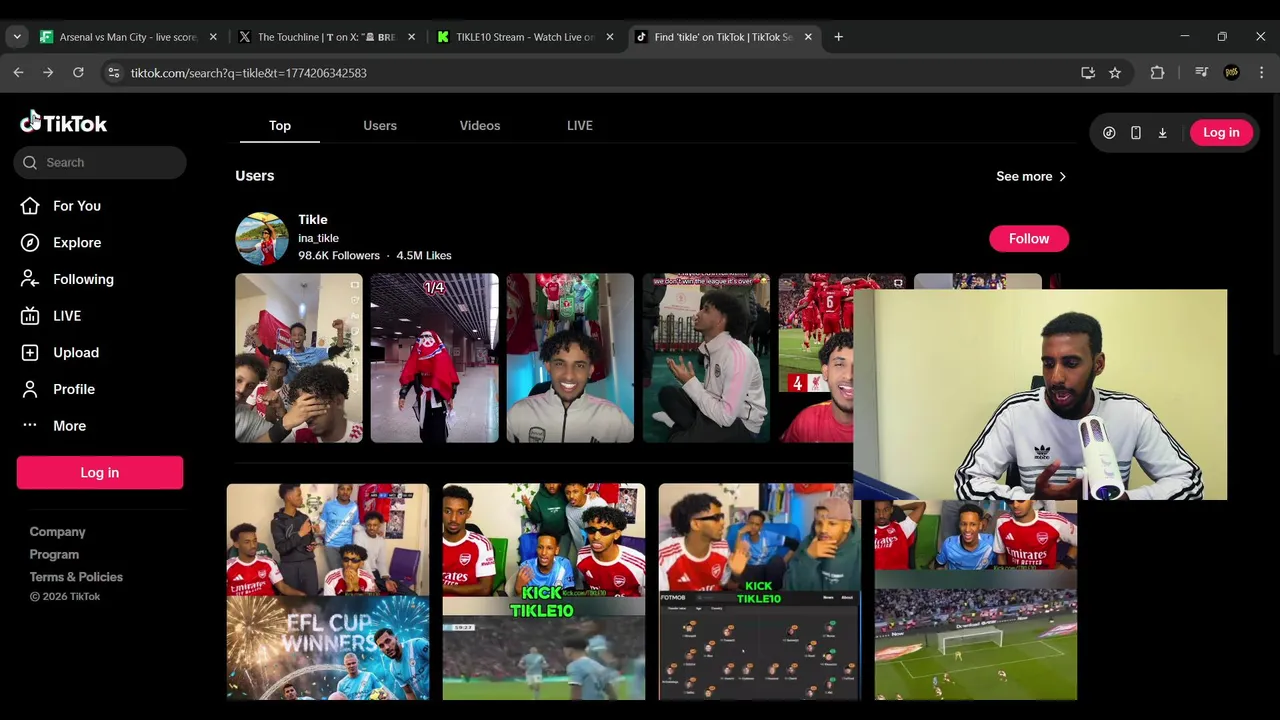Click the install app icon in address bar
This screenshot has height=720, width=1280.
(x=1088, y=73)
